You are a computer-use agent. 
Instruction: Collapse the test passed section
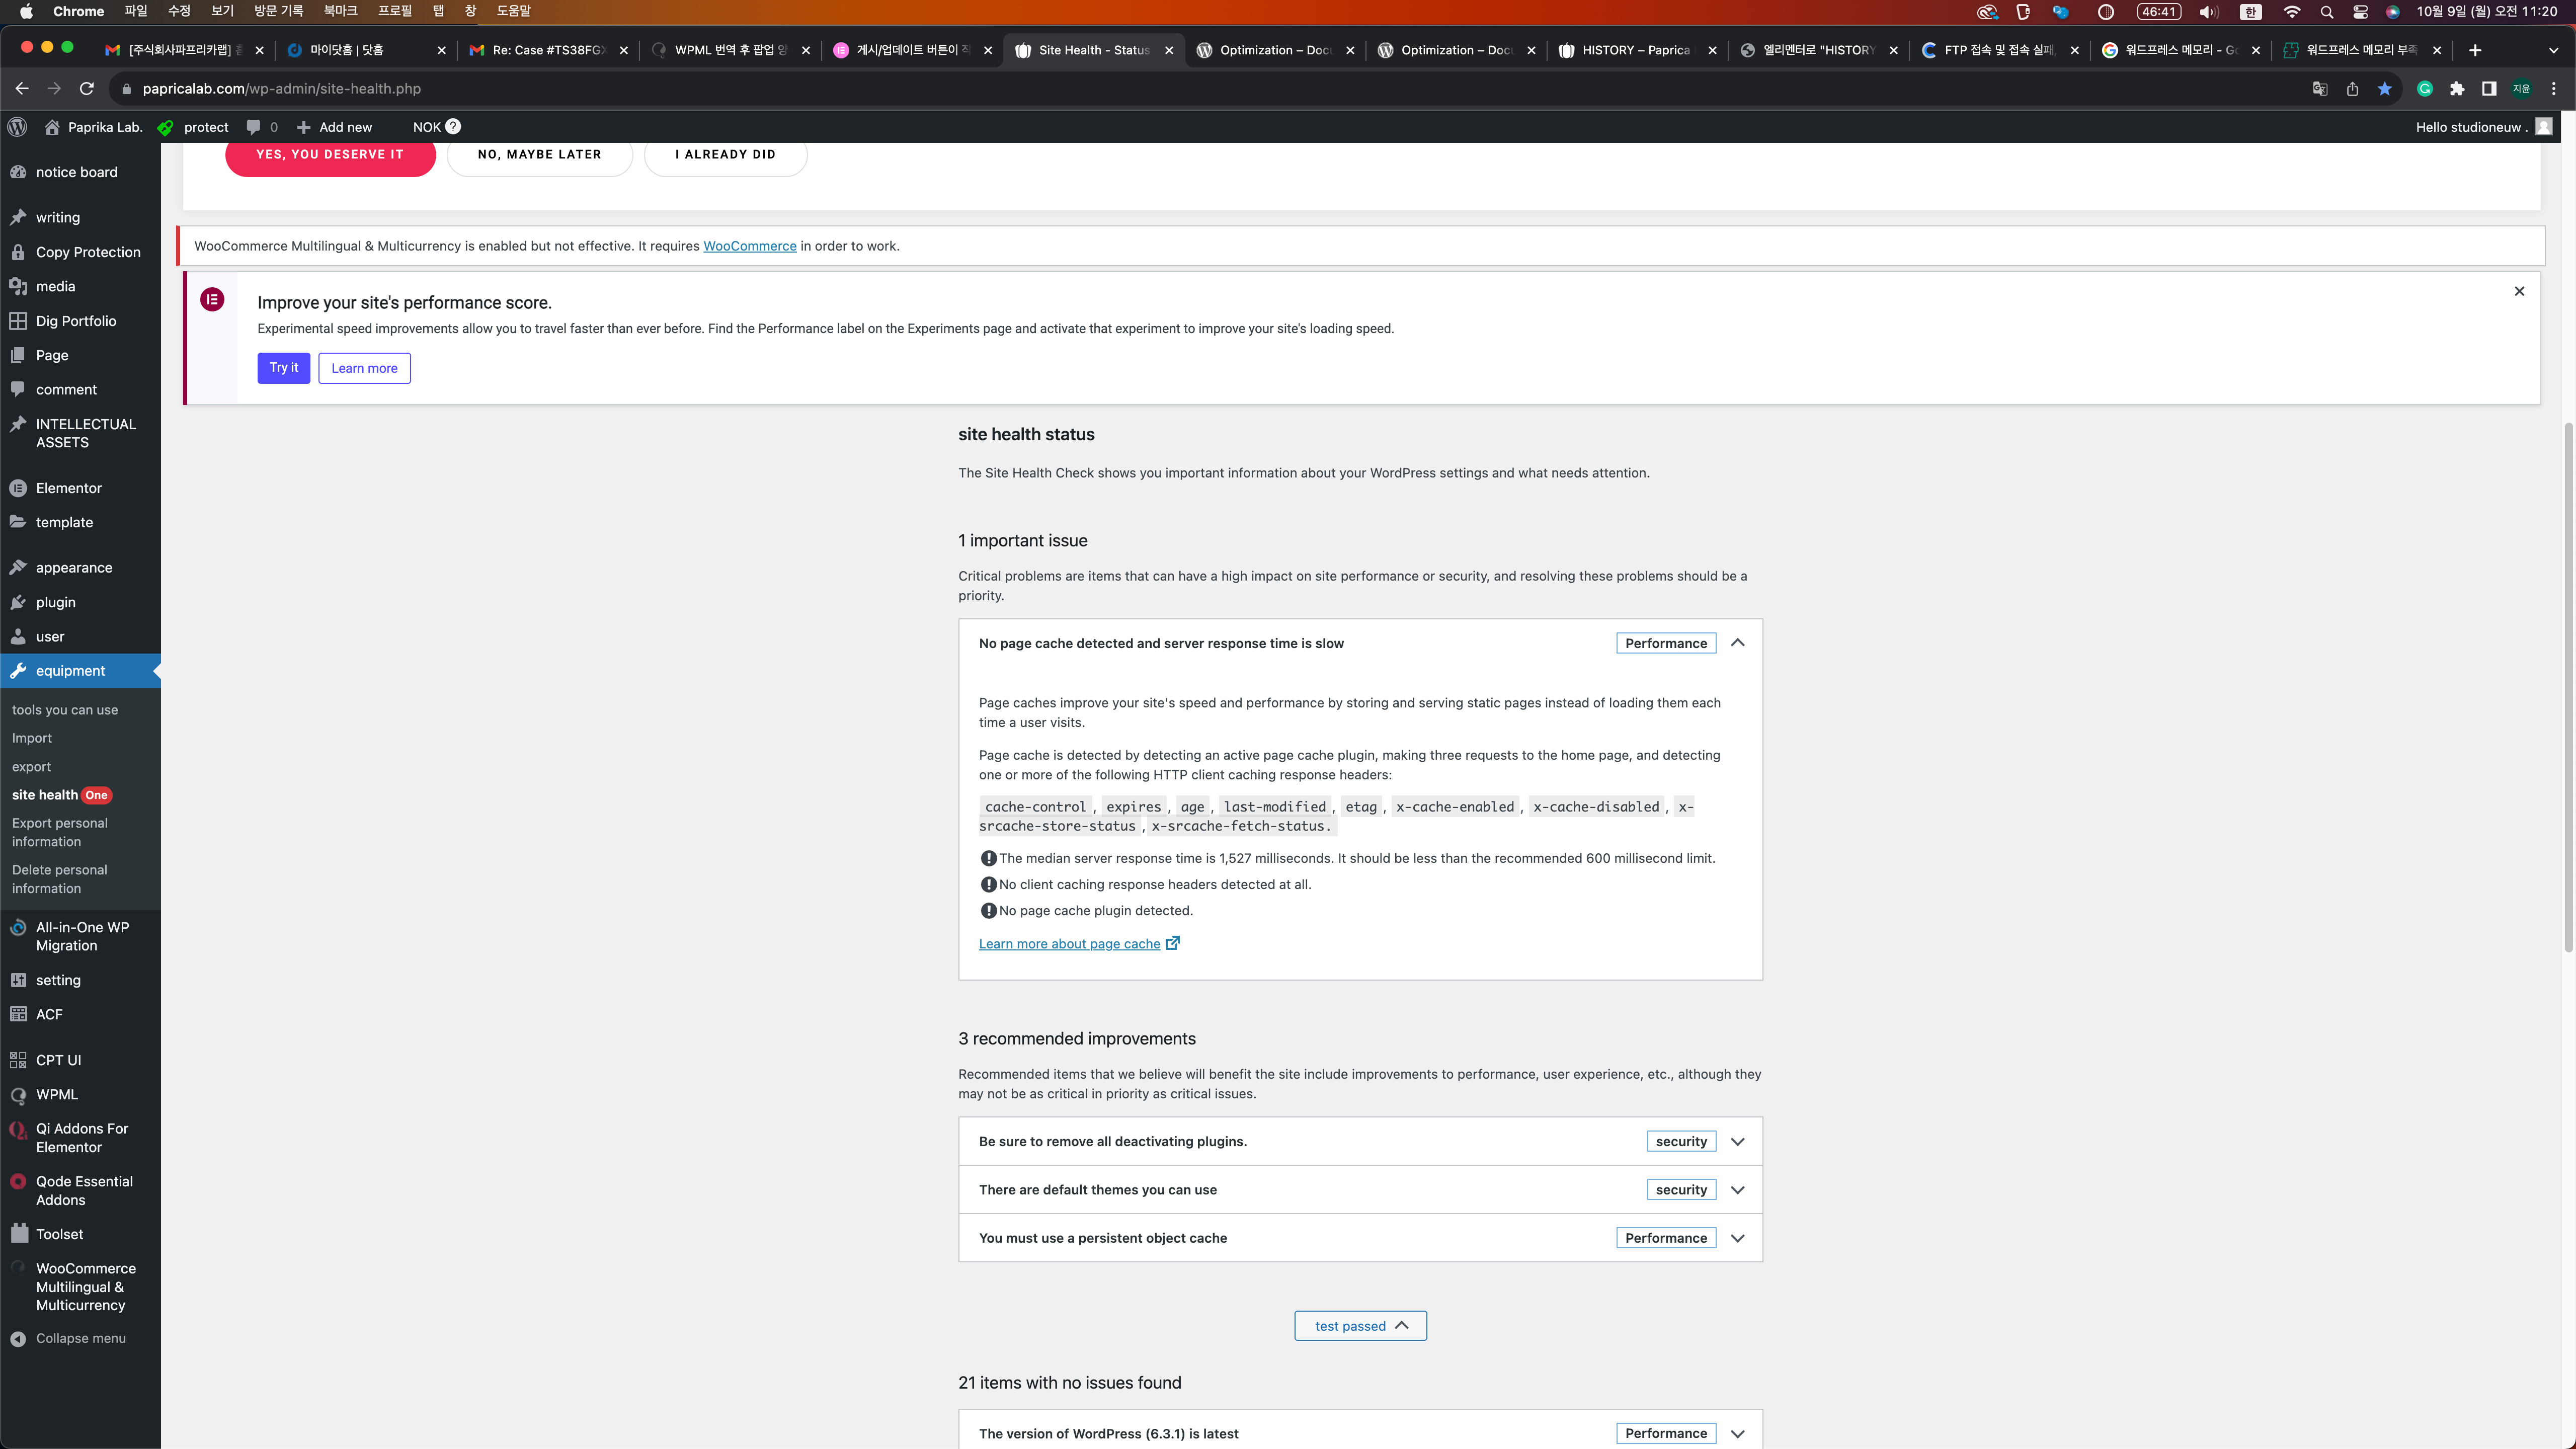[1360, 1326]
